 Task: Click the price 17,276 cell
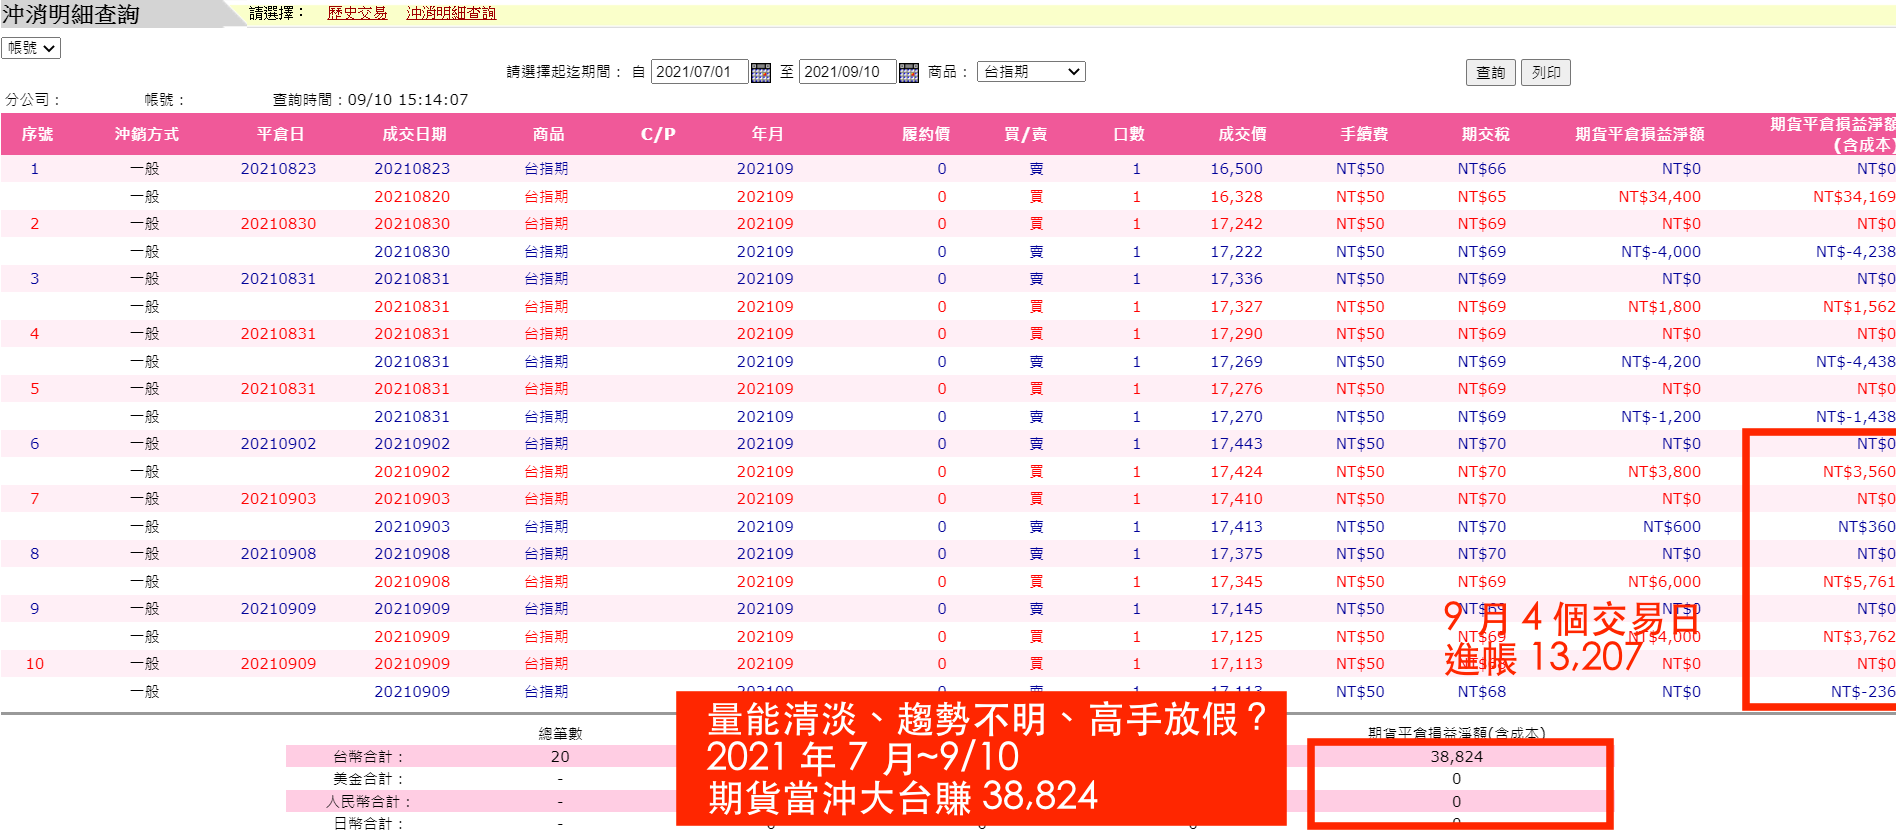(x=1236, y=389)
